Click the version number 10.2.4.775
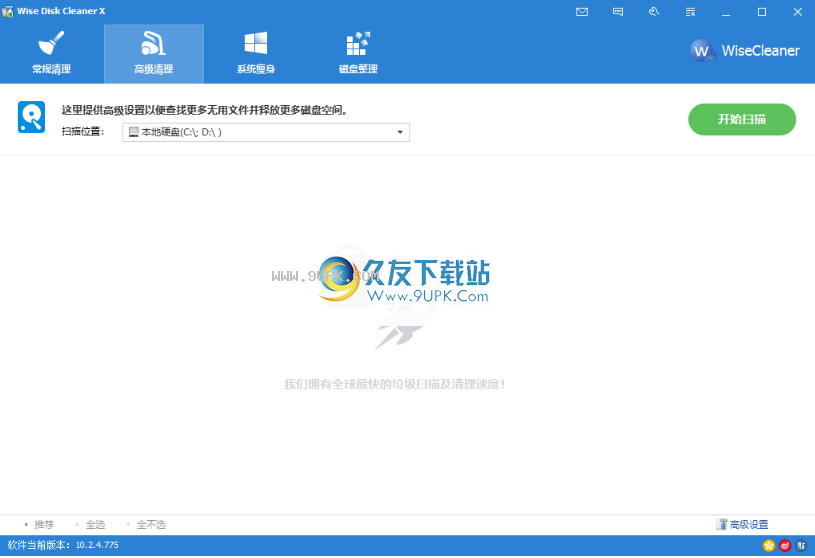 click(97, 545)
